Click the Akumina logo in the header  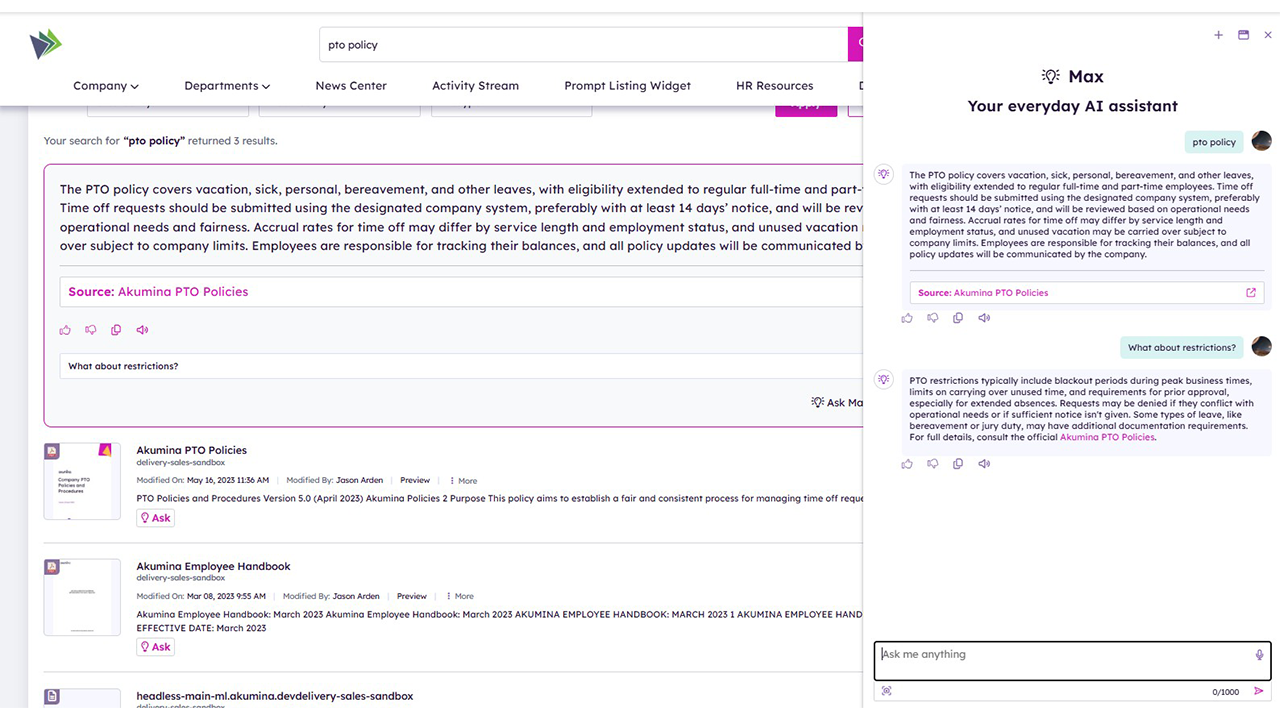45,44
